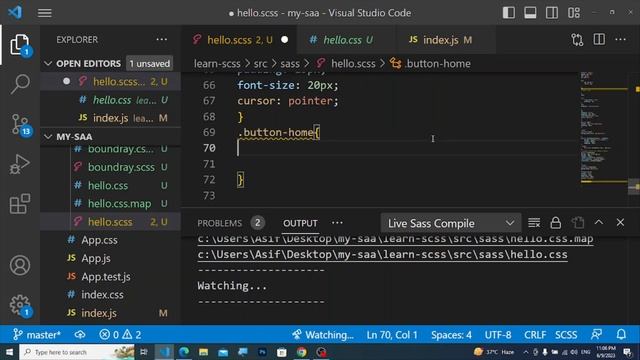Open the Explorer view in activity bar
The image size is (640, 360).
click(20, 44)
